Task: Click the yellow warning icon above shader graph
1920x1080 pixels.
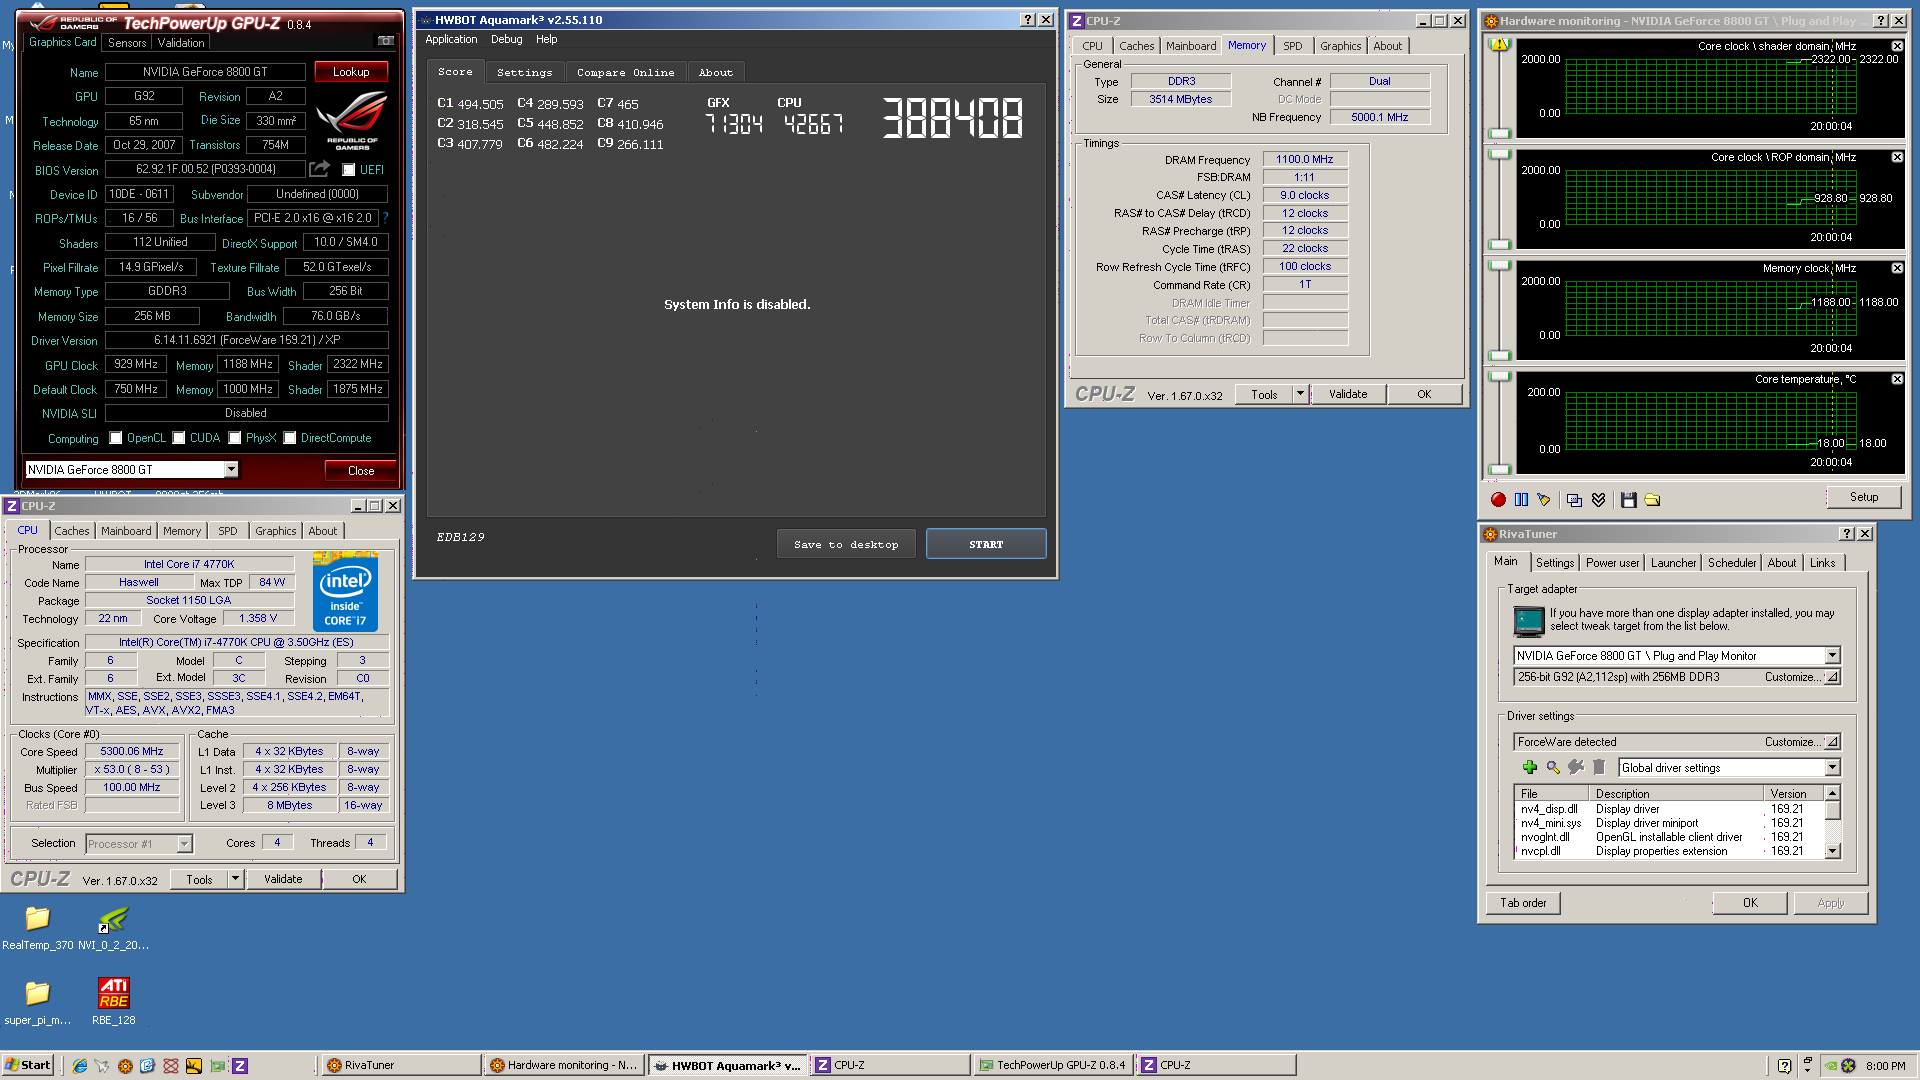Action: pos(1499,45)
